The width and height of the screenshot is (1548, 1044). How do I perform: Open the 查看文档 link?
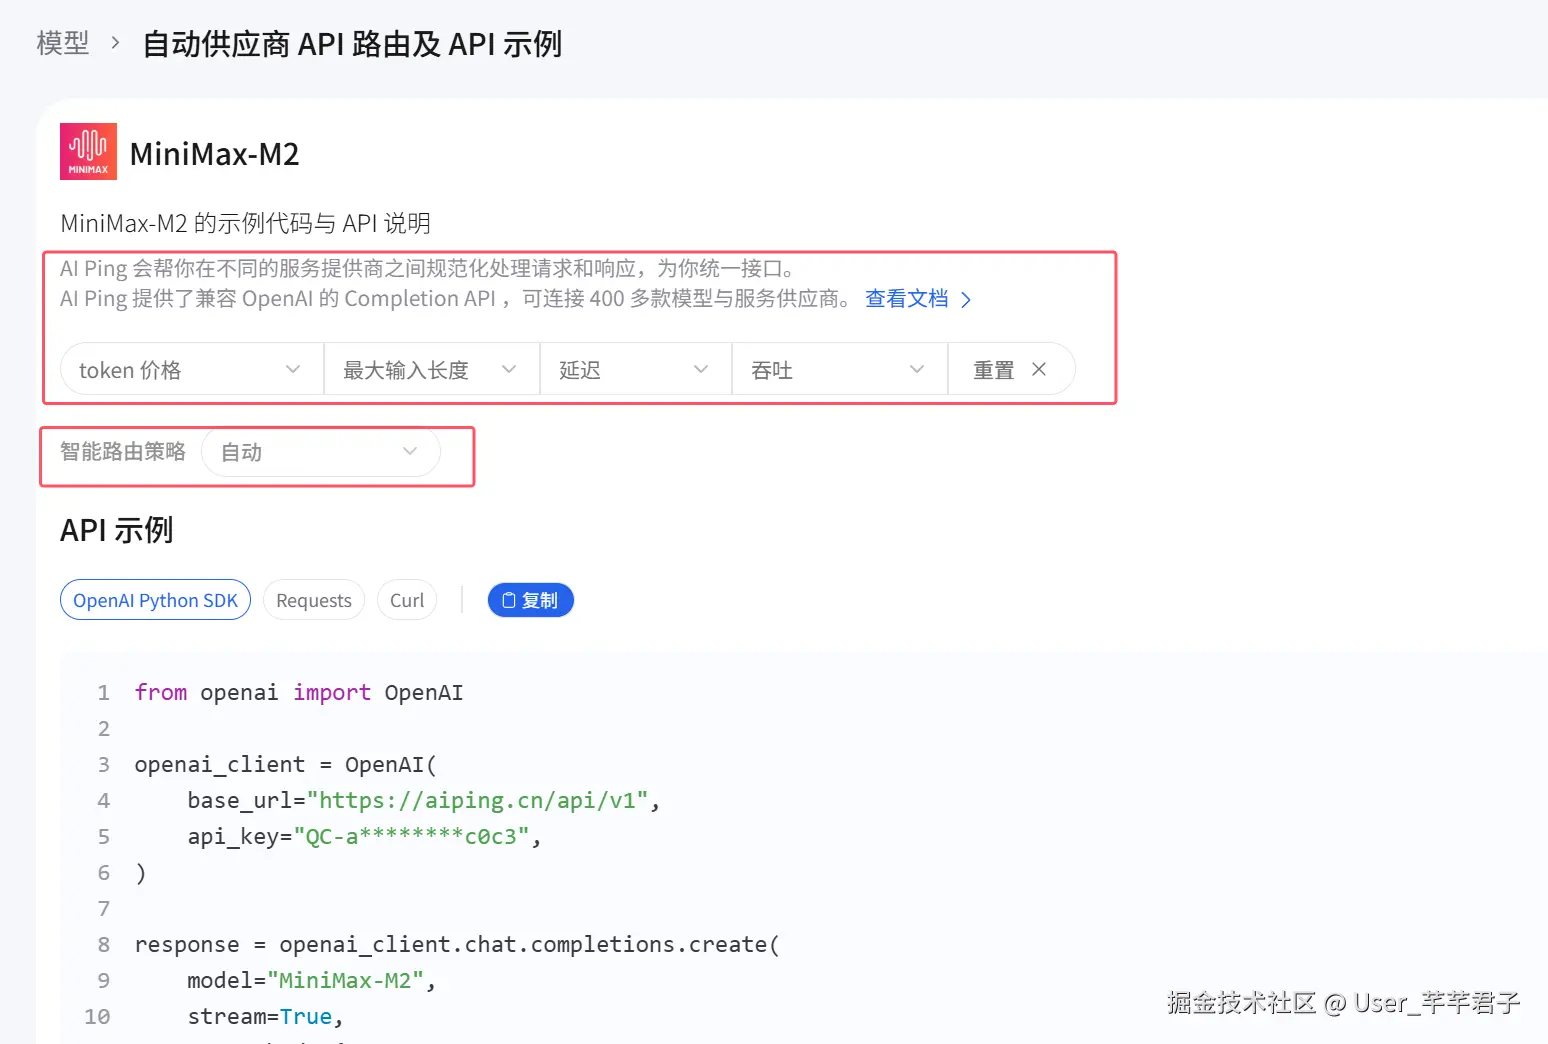[x=907, y=299]
